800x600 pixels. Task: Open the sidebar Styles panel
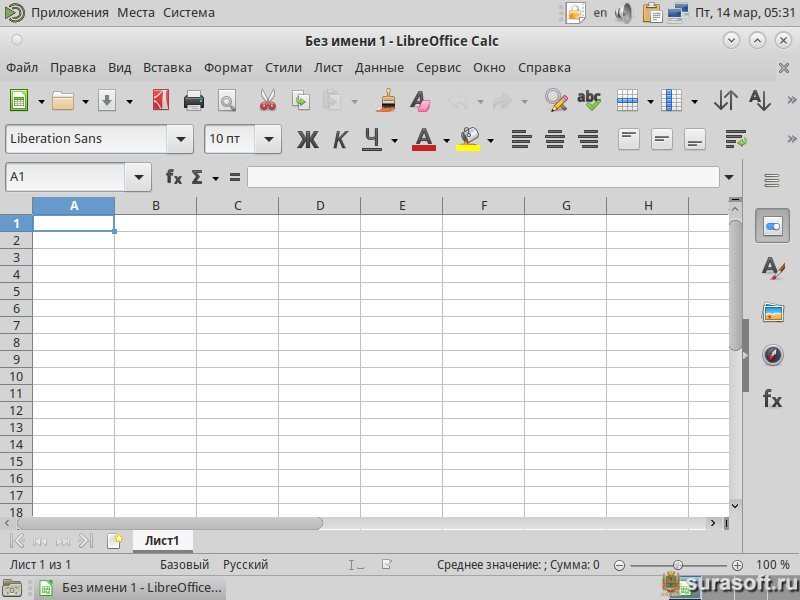pos(772,268)
